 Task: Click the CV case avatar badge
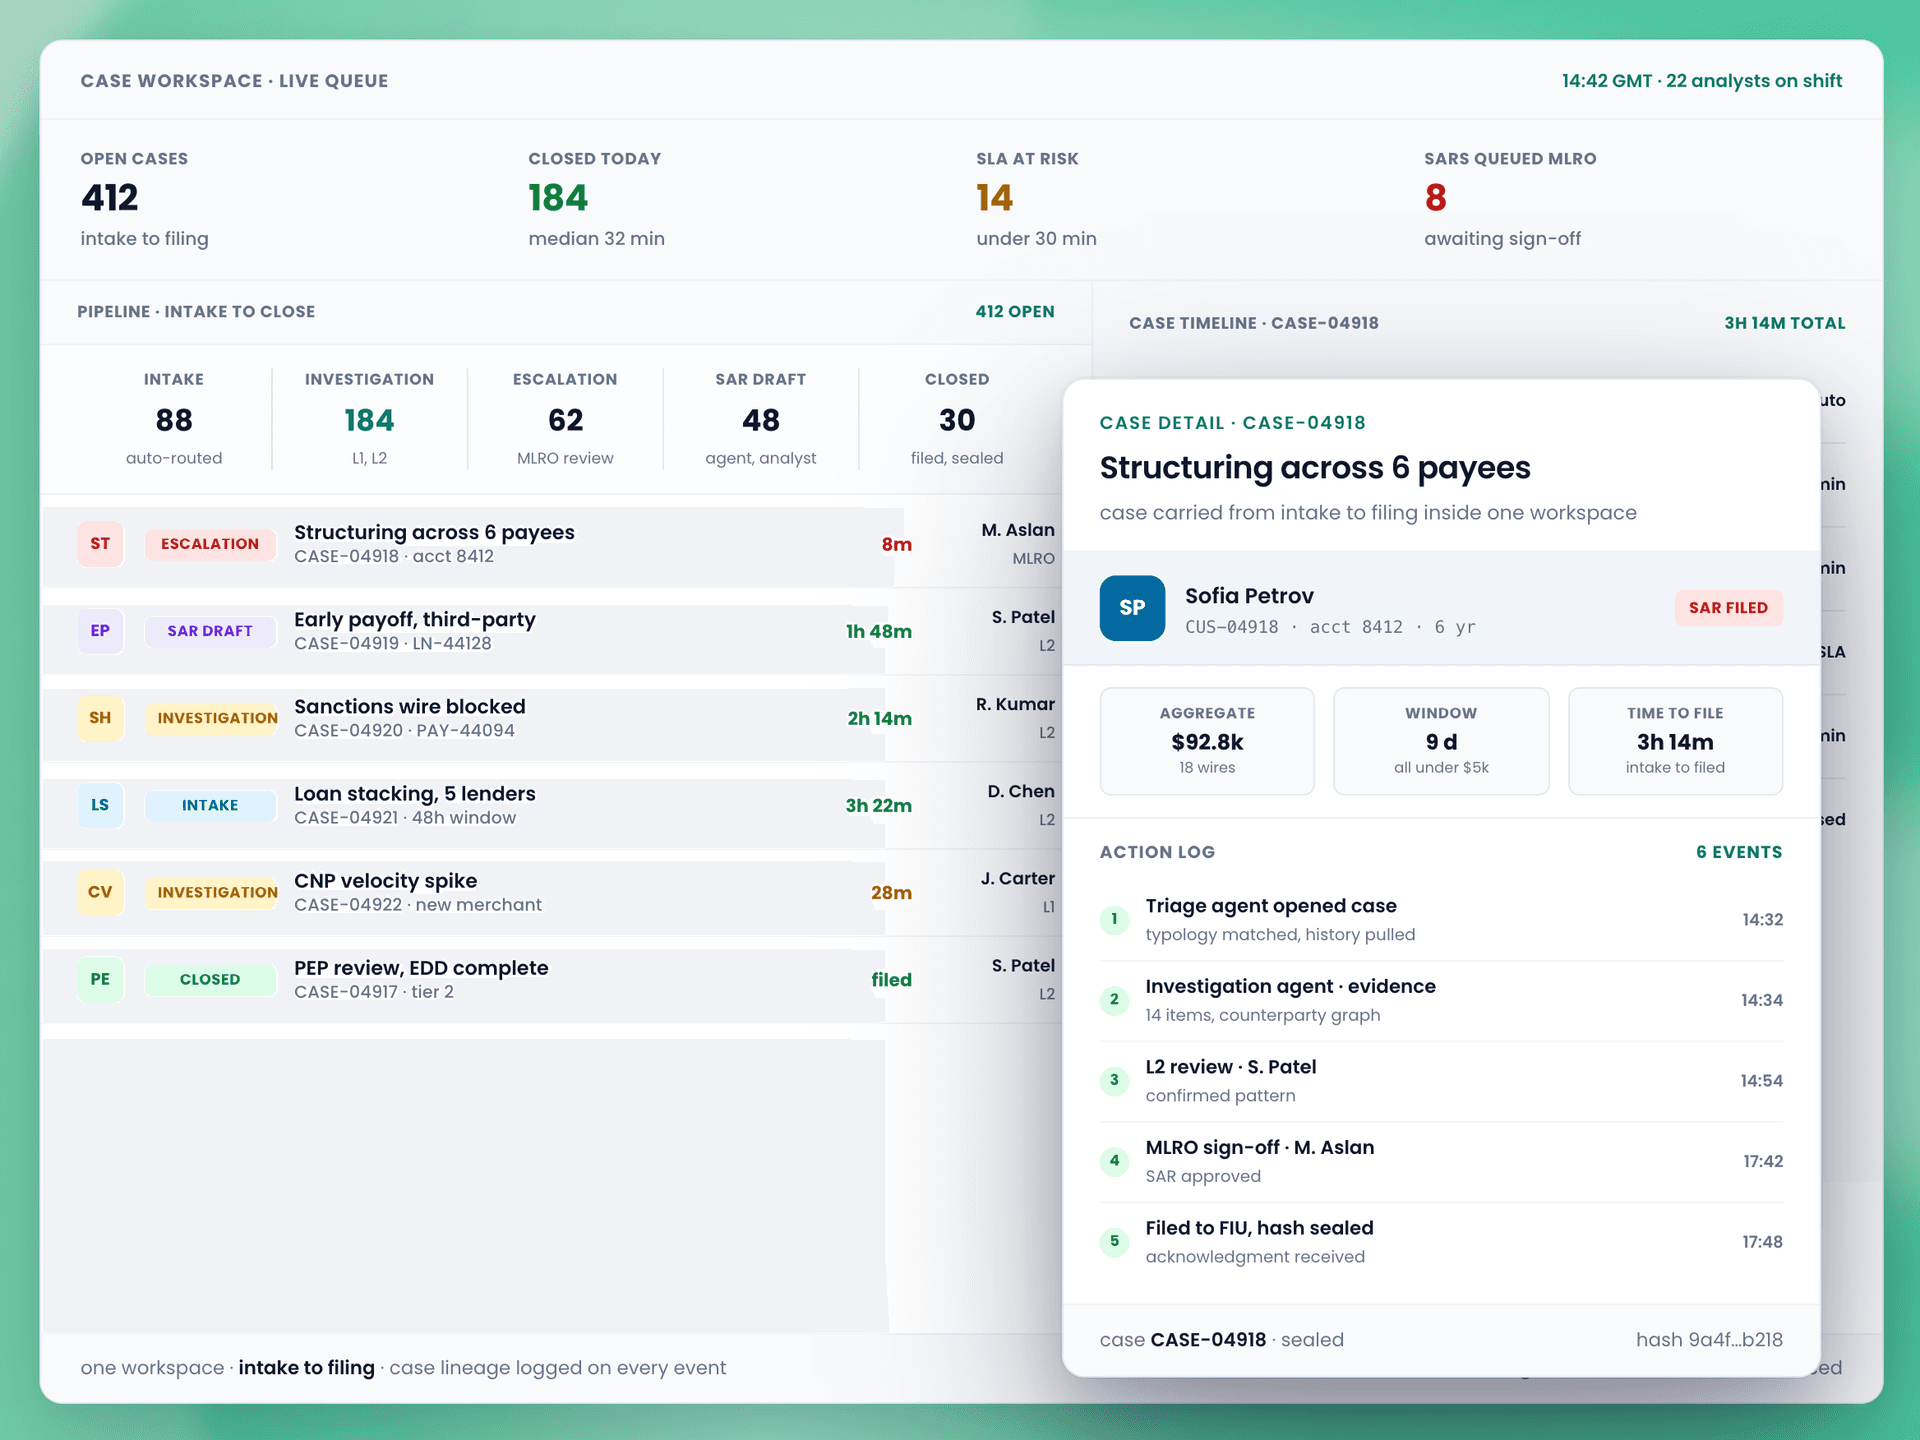point(100,892)
